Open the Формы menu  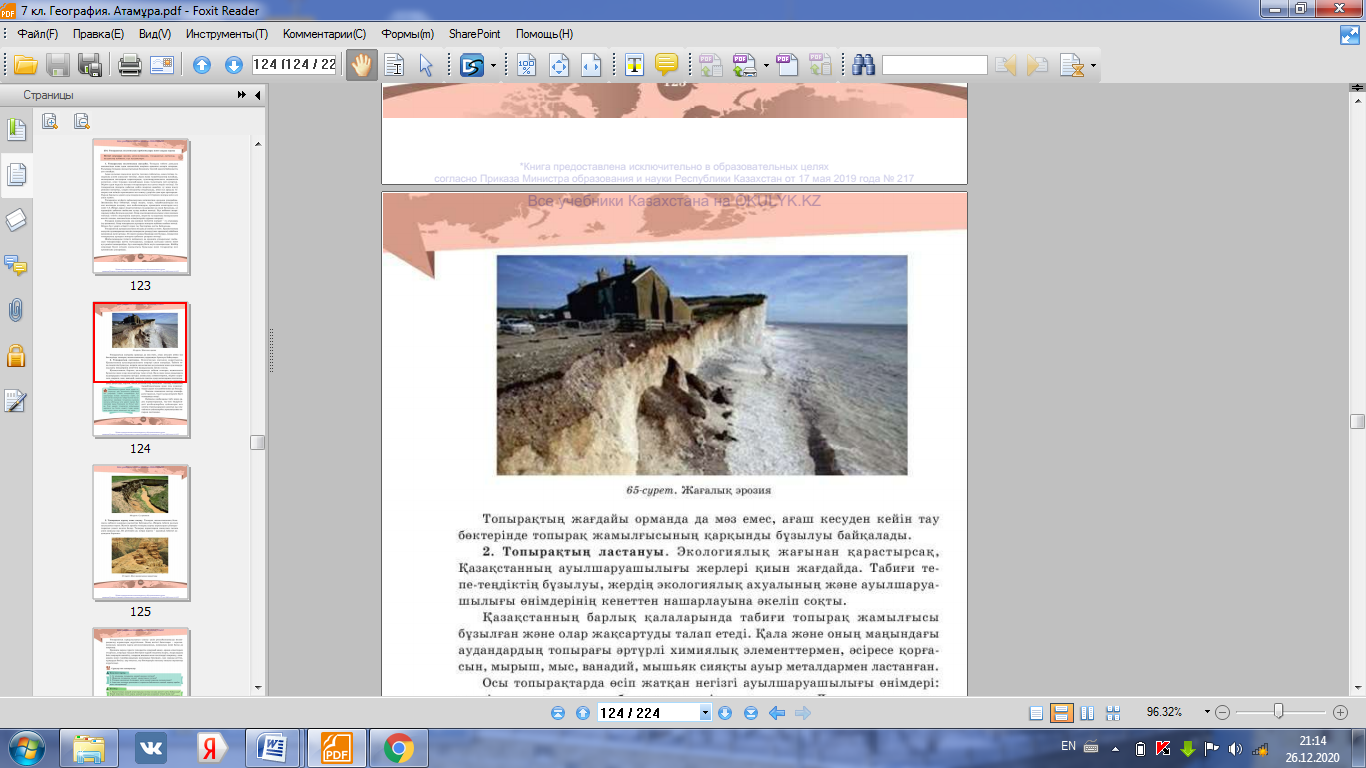click(408, 34)
